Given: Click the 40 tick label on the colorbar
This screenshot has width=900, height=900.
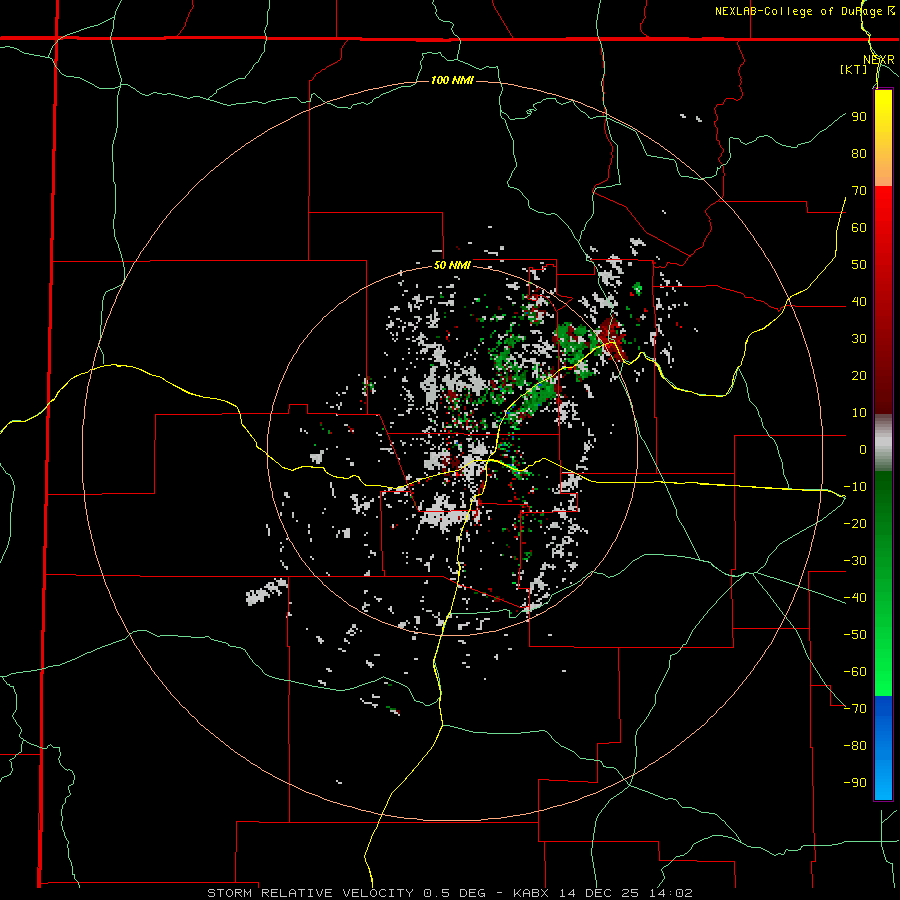Looking at the screenshot, I should [x=859, y=301].
